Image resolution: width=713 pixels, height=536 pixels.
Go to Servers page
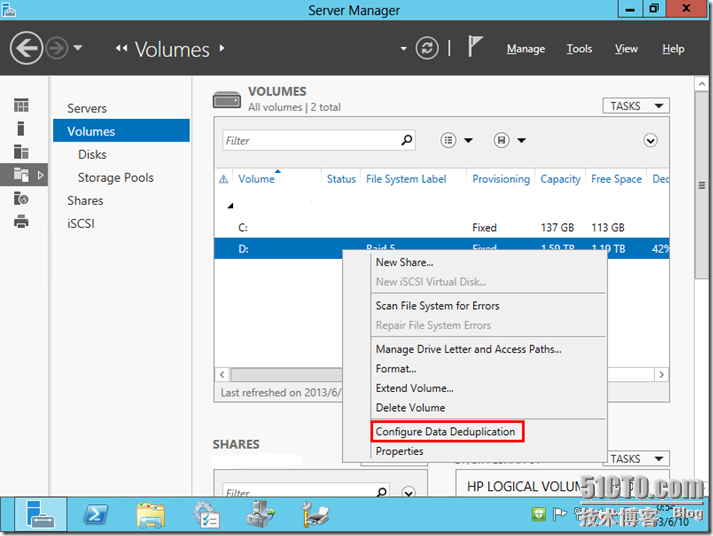87,108
